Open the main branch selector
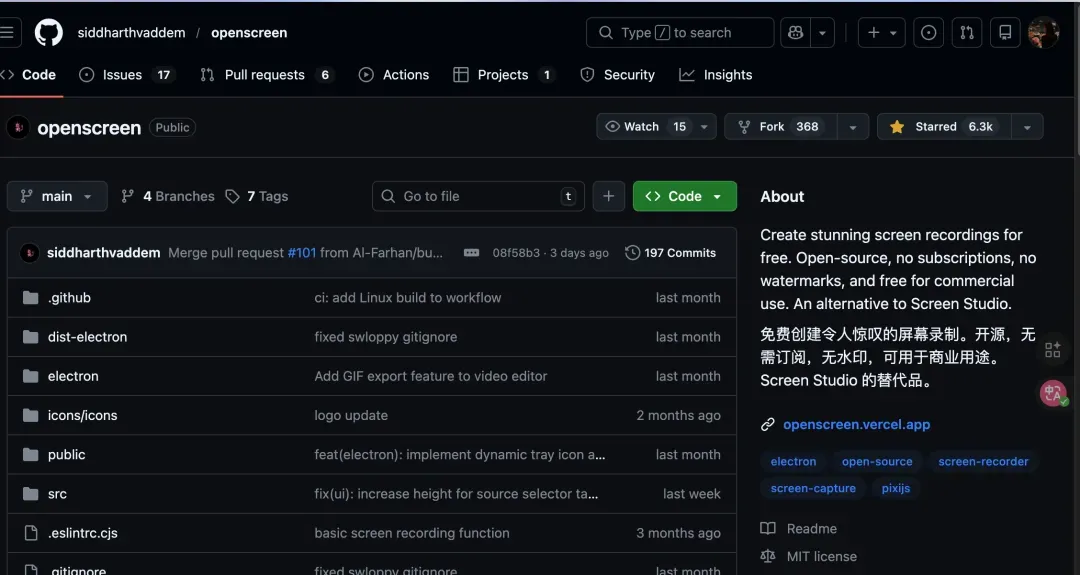 point(57,196)
